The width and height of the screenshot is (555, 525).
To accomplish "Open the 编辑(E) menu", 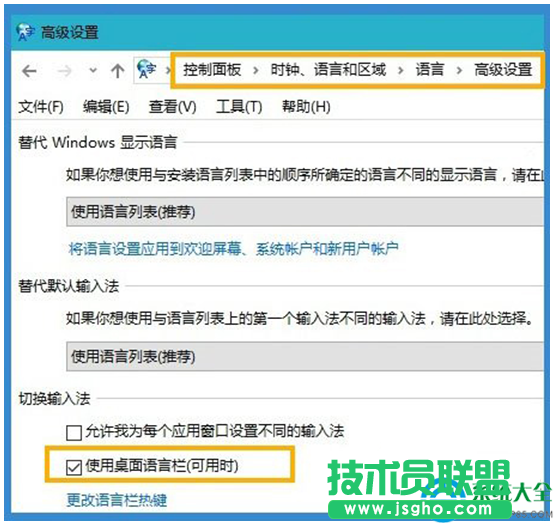I will 106,107.
